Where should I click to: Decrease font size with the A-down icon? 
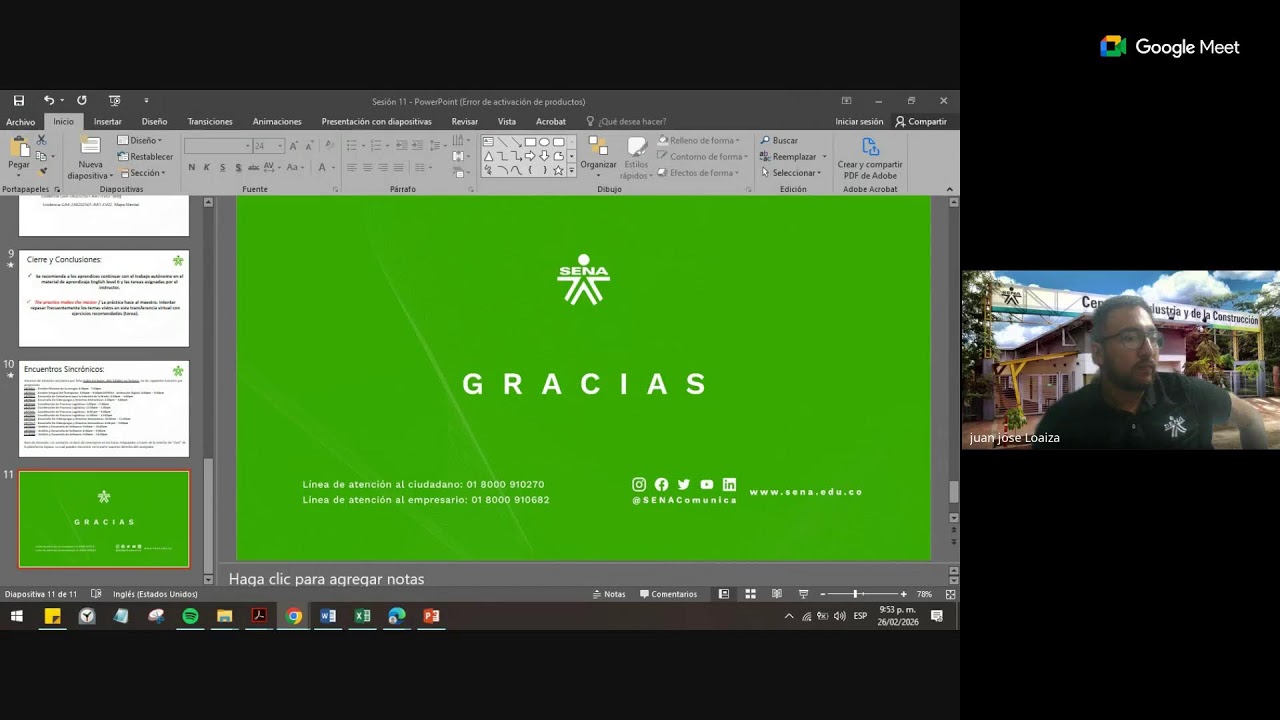(x=309, y=146)
